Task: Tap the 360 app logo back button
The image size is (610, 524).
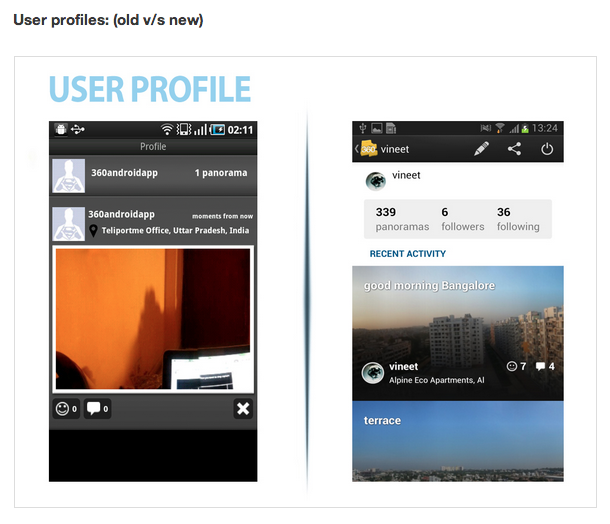Action: coord(368,149)
